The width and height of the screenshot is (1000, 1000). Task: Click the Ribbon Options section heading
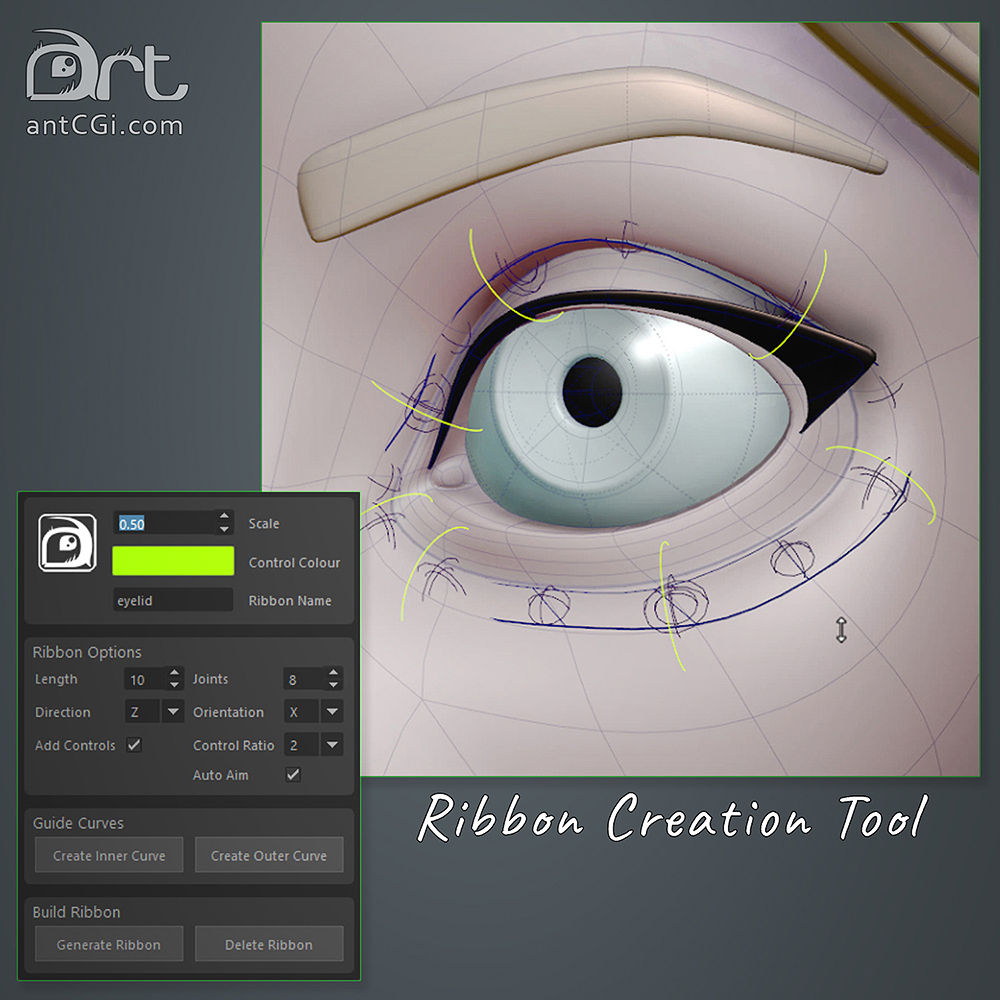point(87,652)
